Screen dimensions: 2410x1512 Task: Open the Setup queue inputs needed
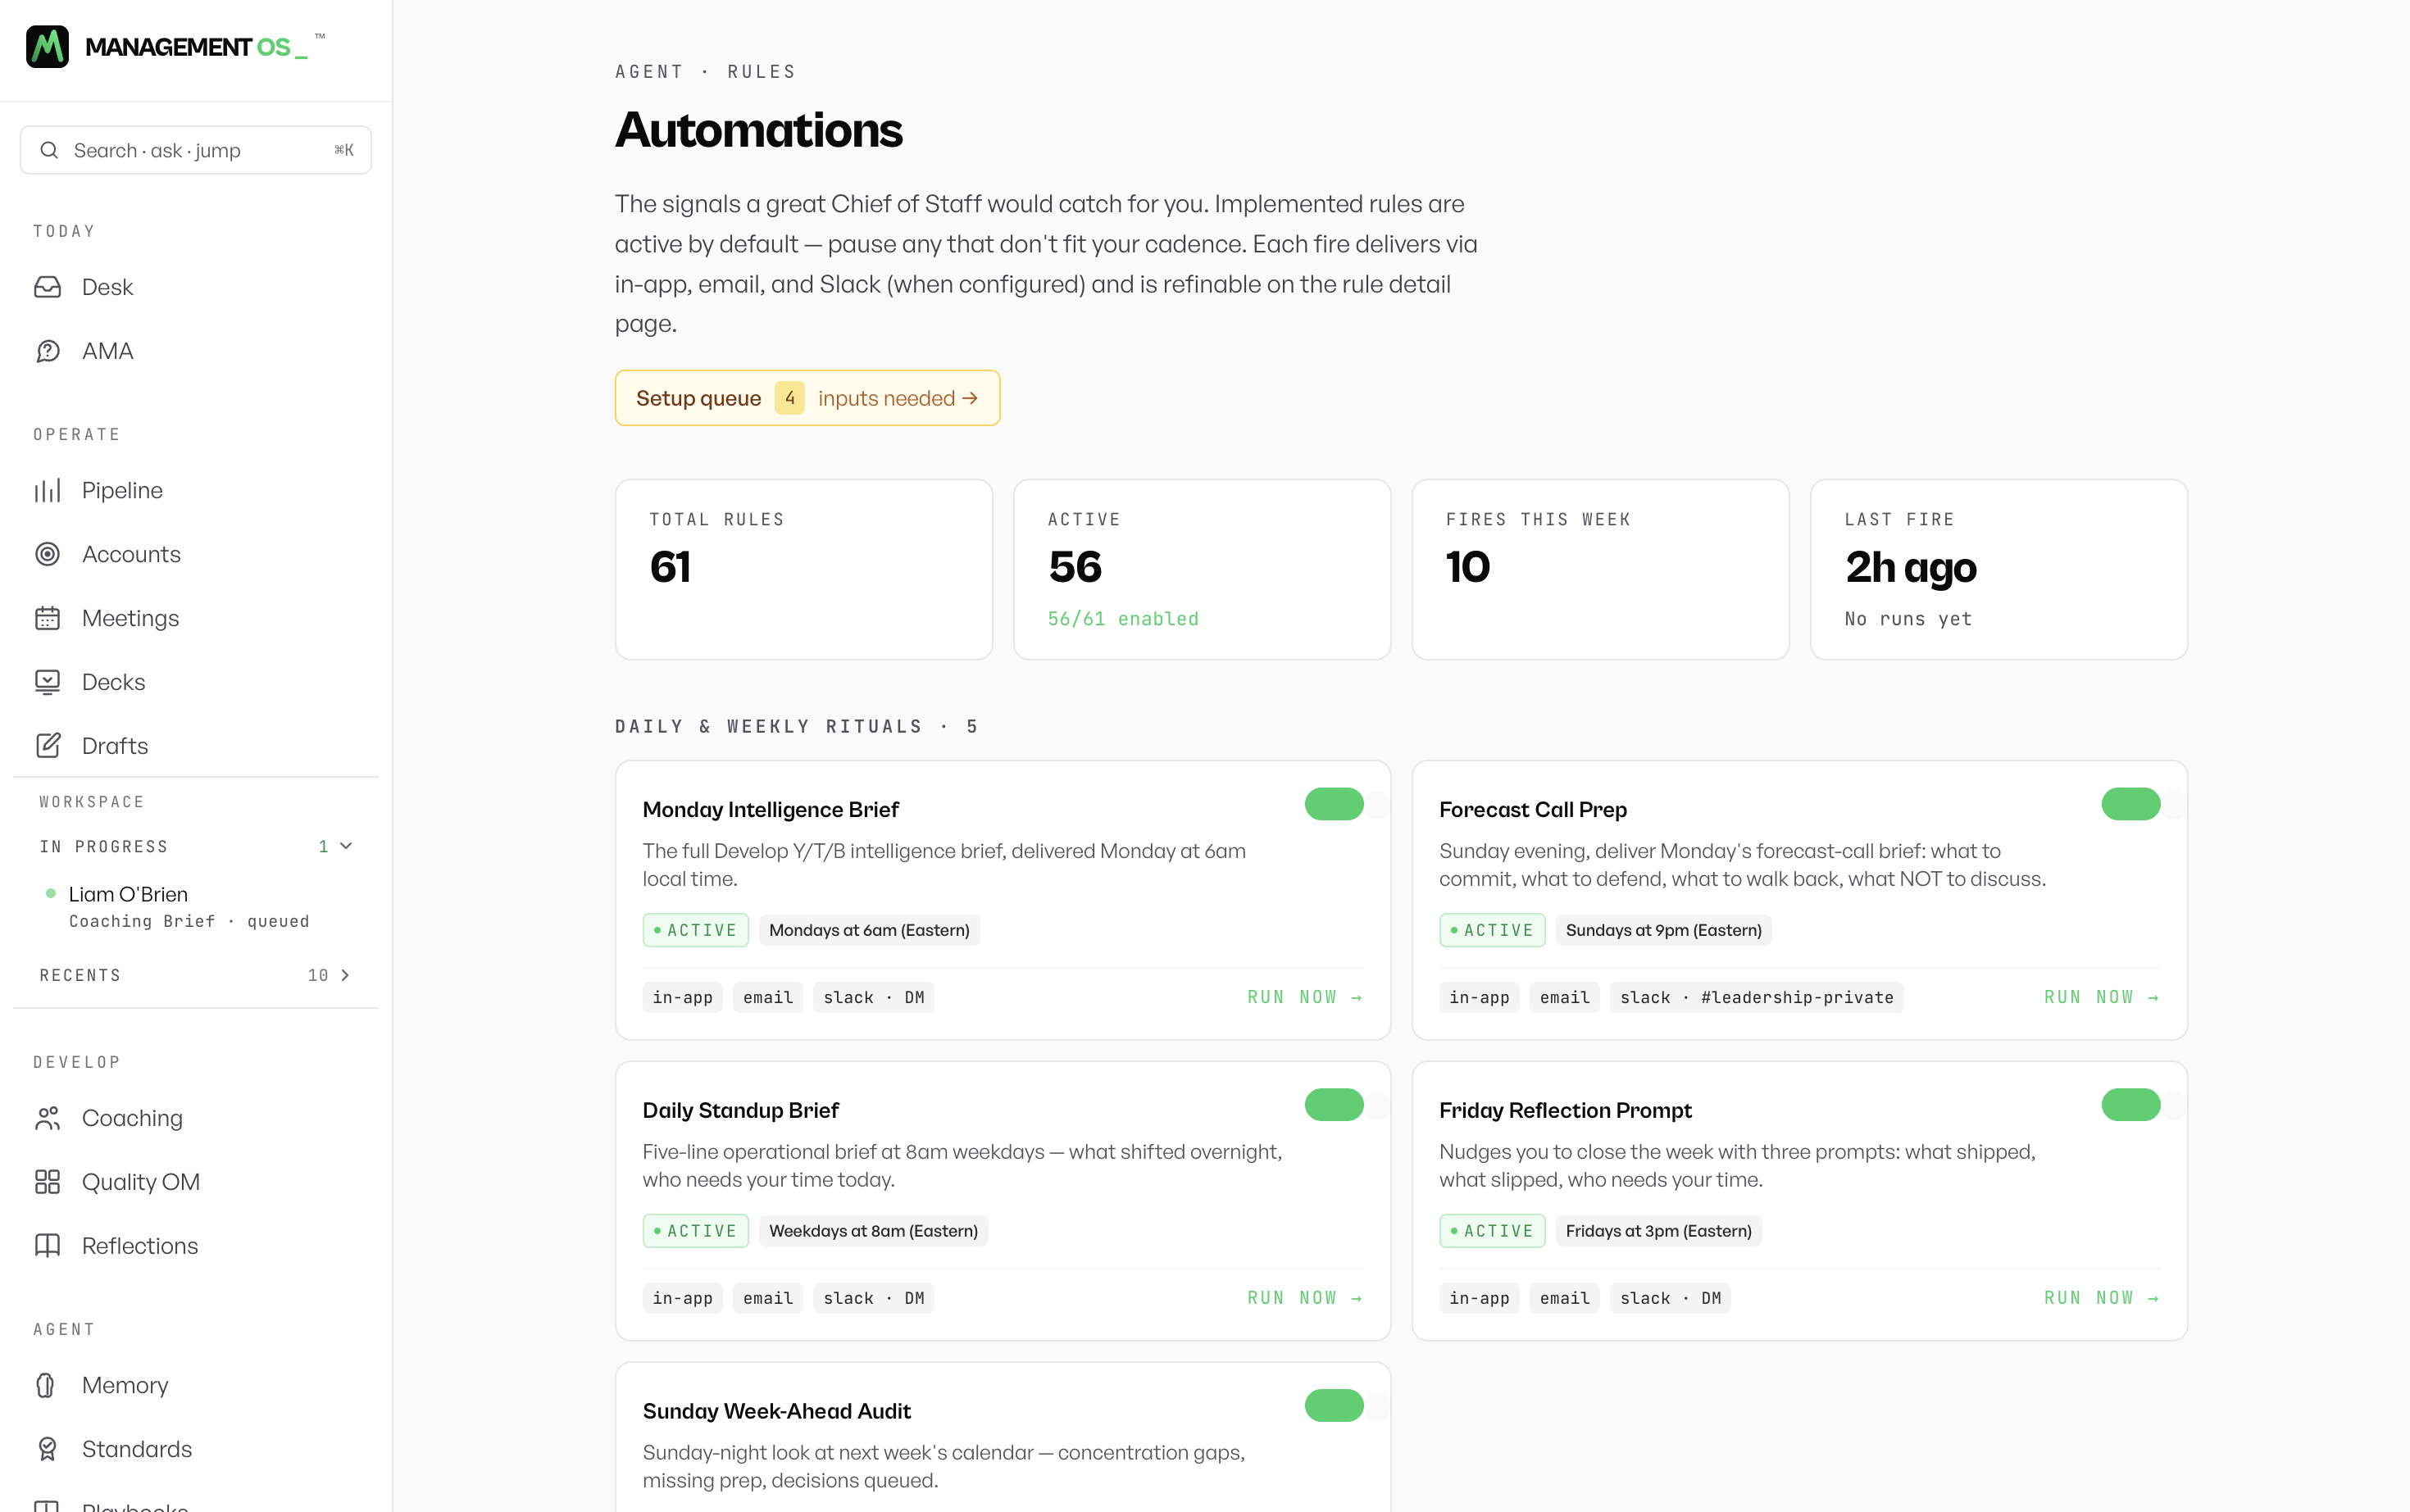pyautogui.click(x=807, y=398)
